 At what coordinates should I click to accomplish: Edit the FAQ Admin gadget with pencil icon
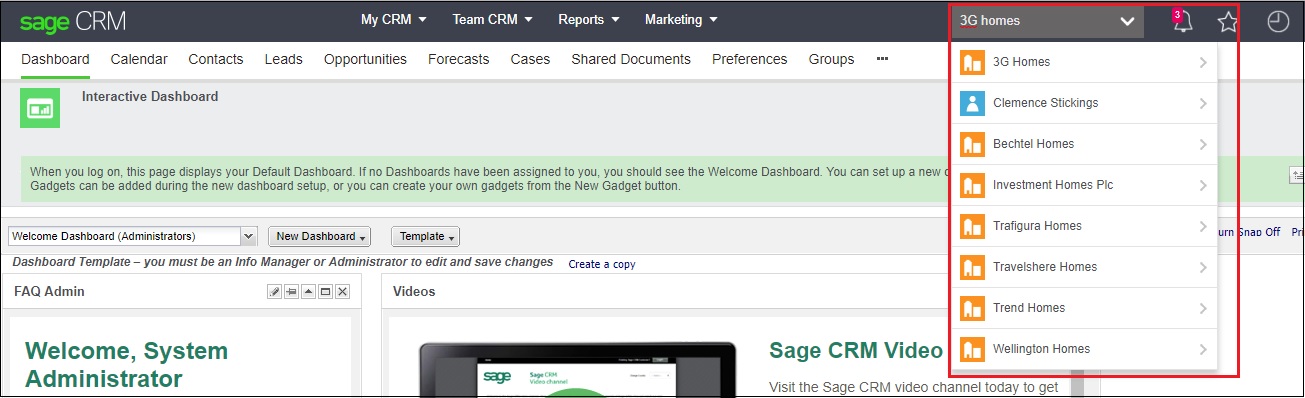click(275, 291)
